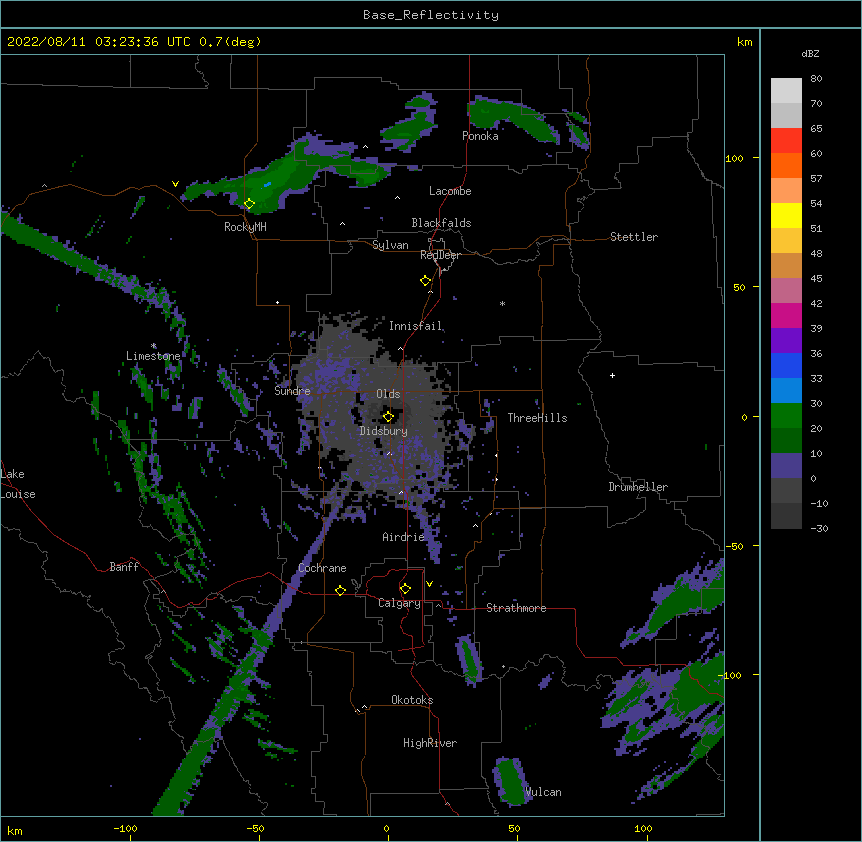The height and width of the screenshot is (842, 862).
Task: Select the Vulcan town label
Action: point(543,792)
